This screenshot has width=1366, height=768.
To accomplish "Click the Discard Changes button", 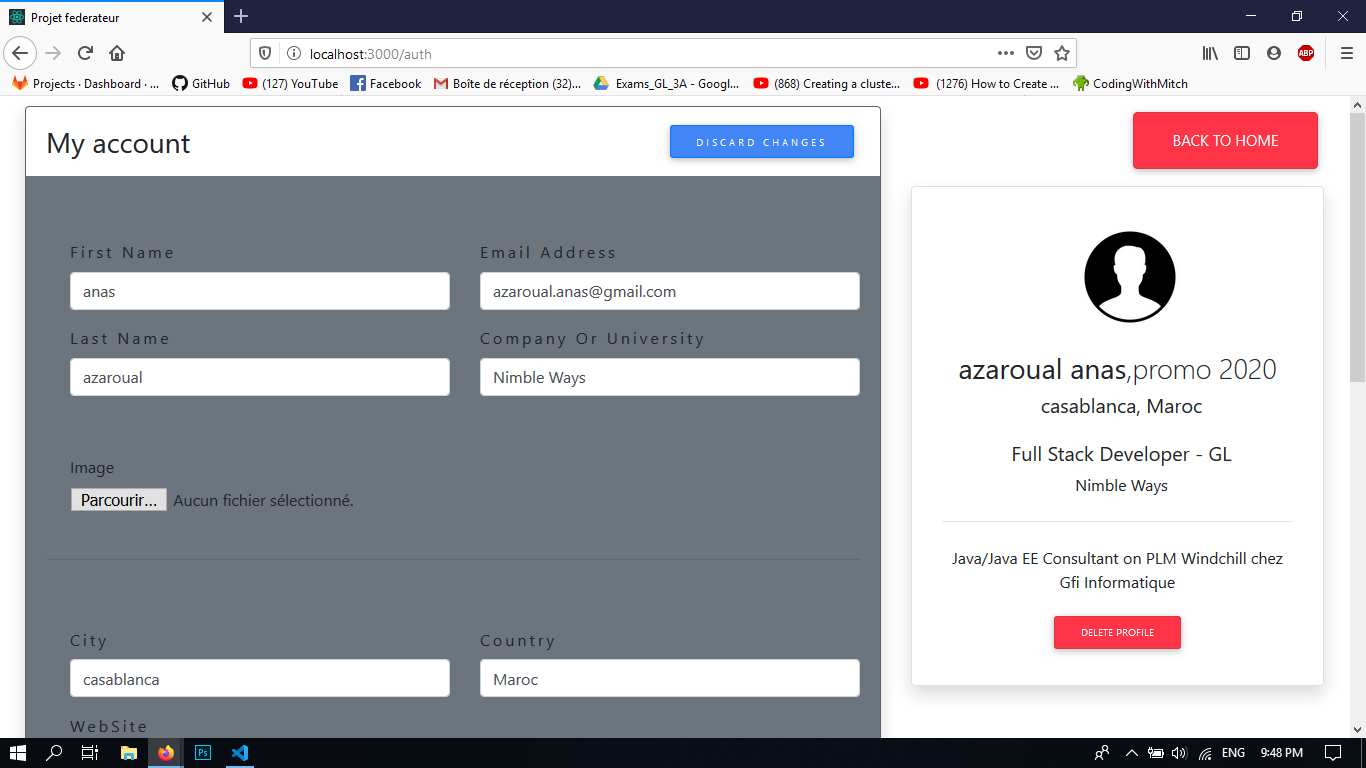I will tap(762, 142).
